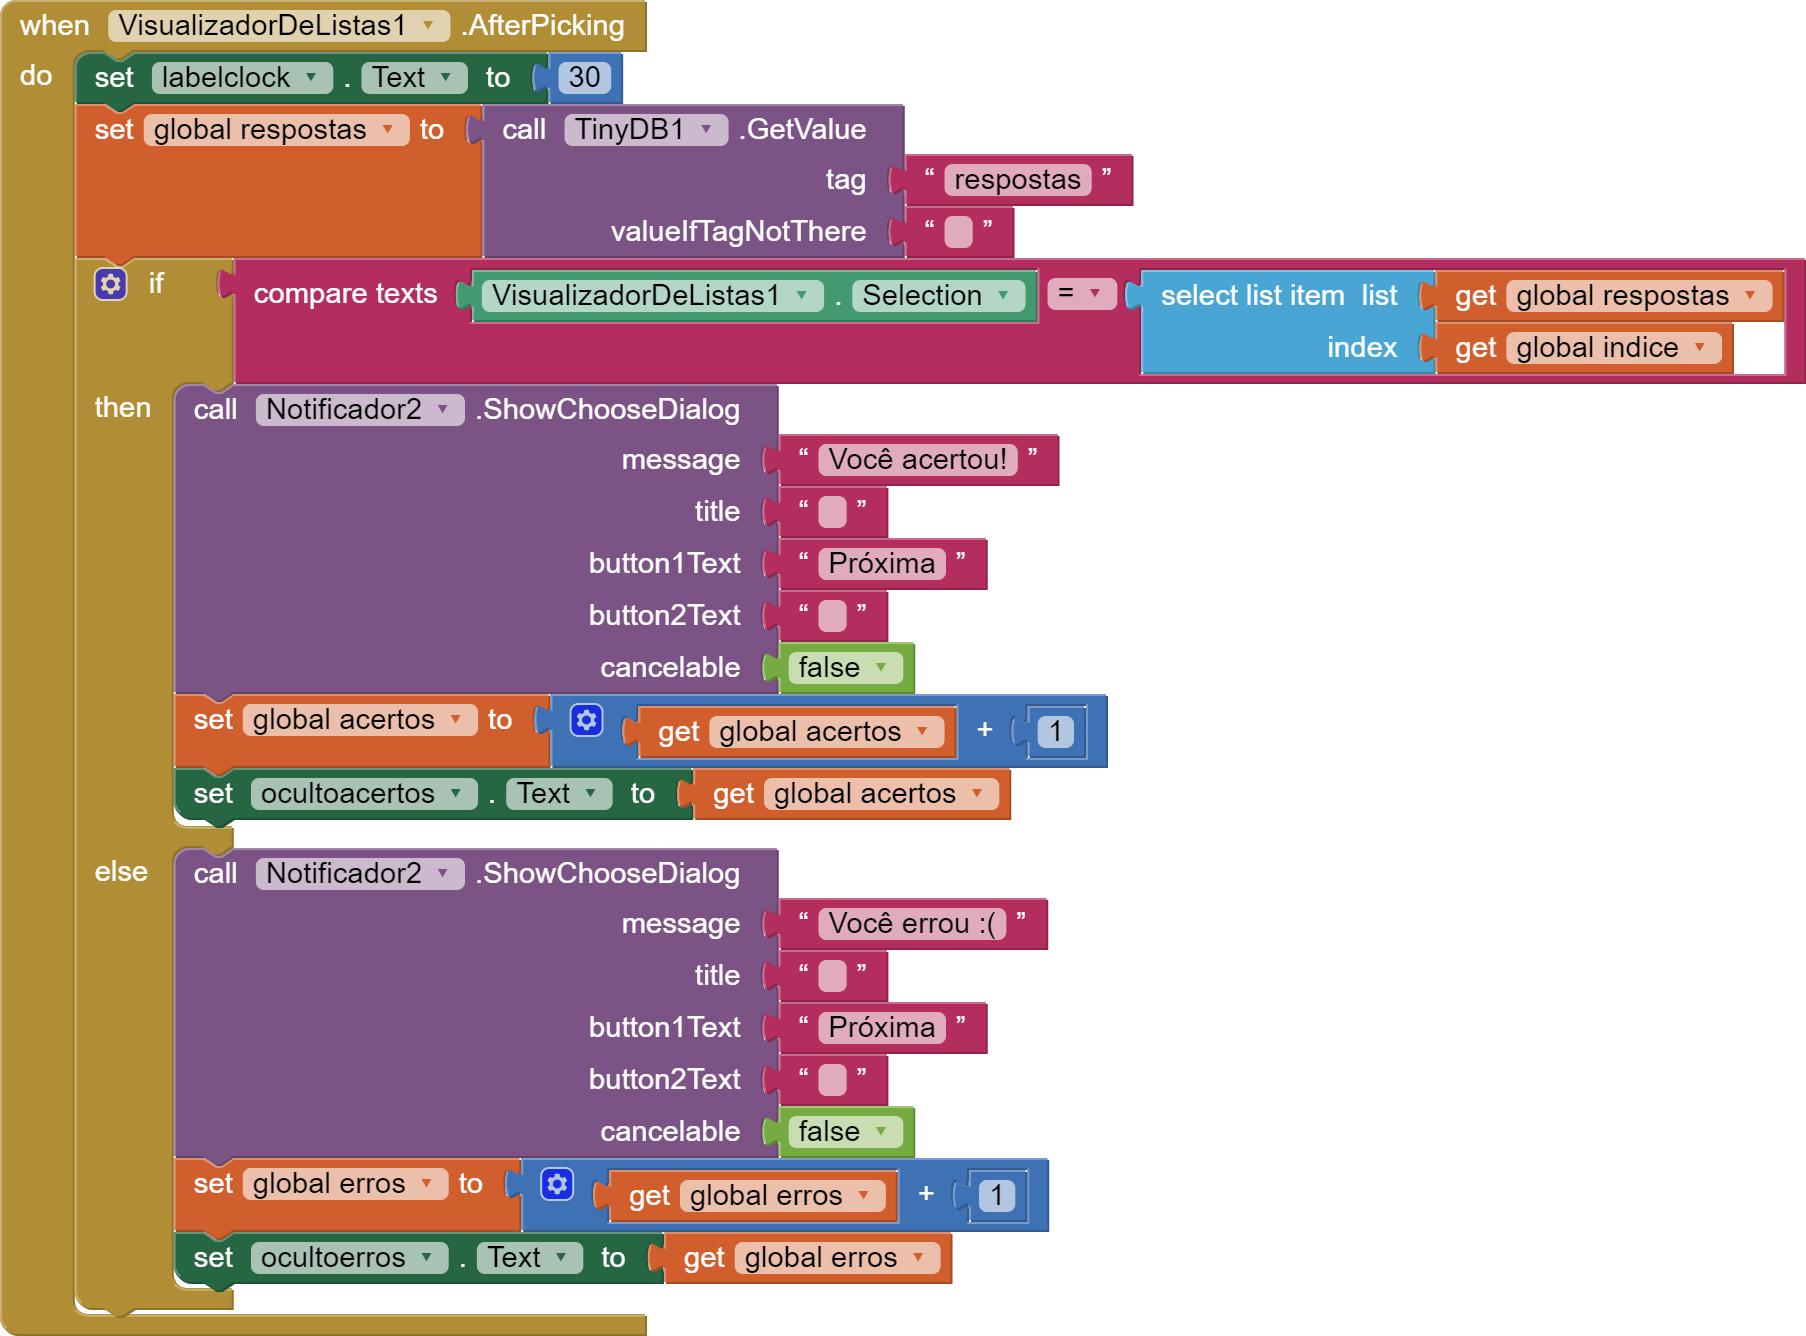
Task: Click gear icon on erros addition block
Action: 557,1184
